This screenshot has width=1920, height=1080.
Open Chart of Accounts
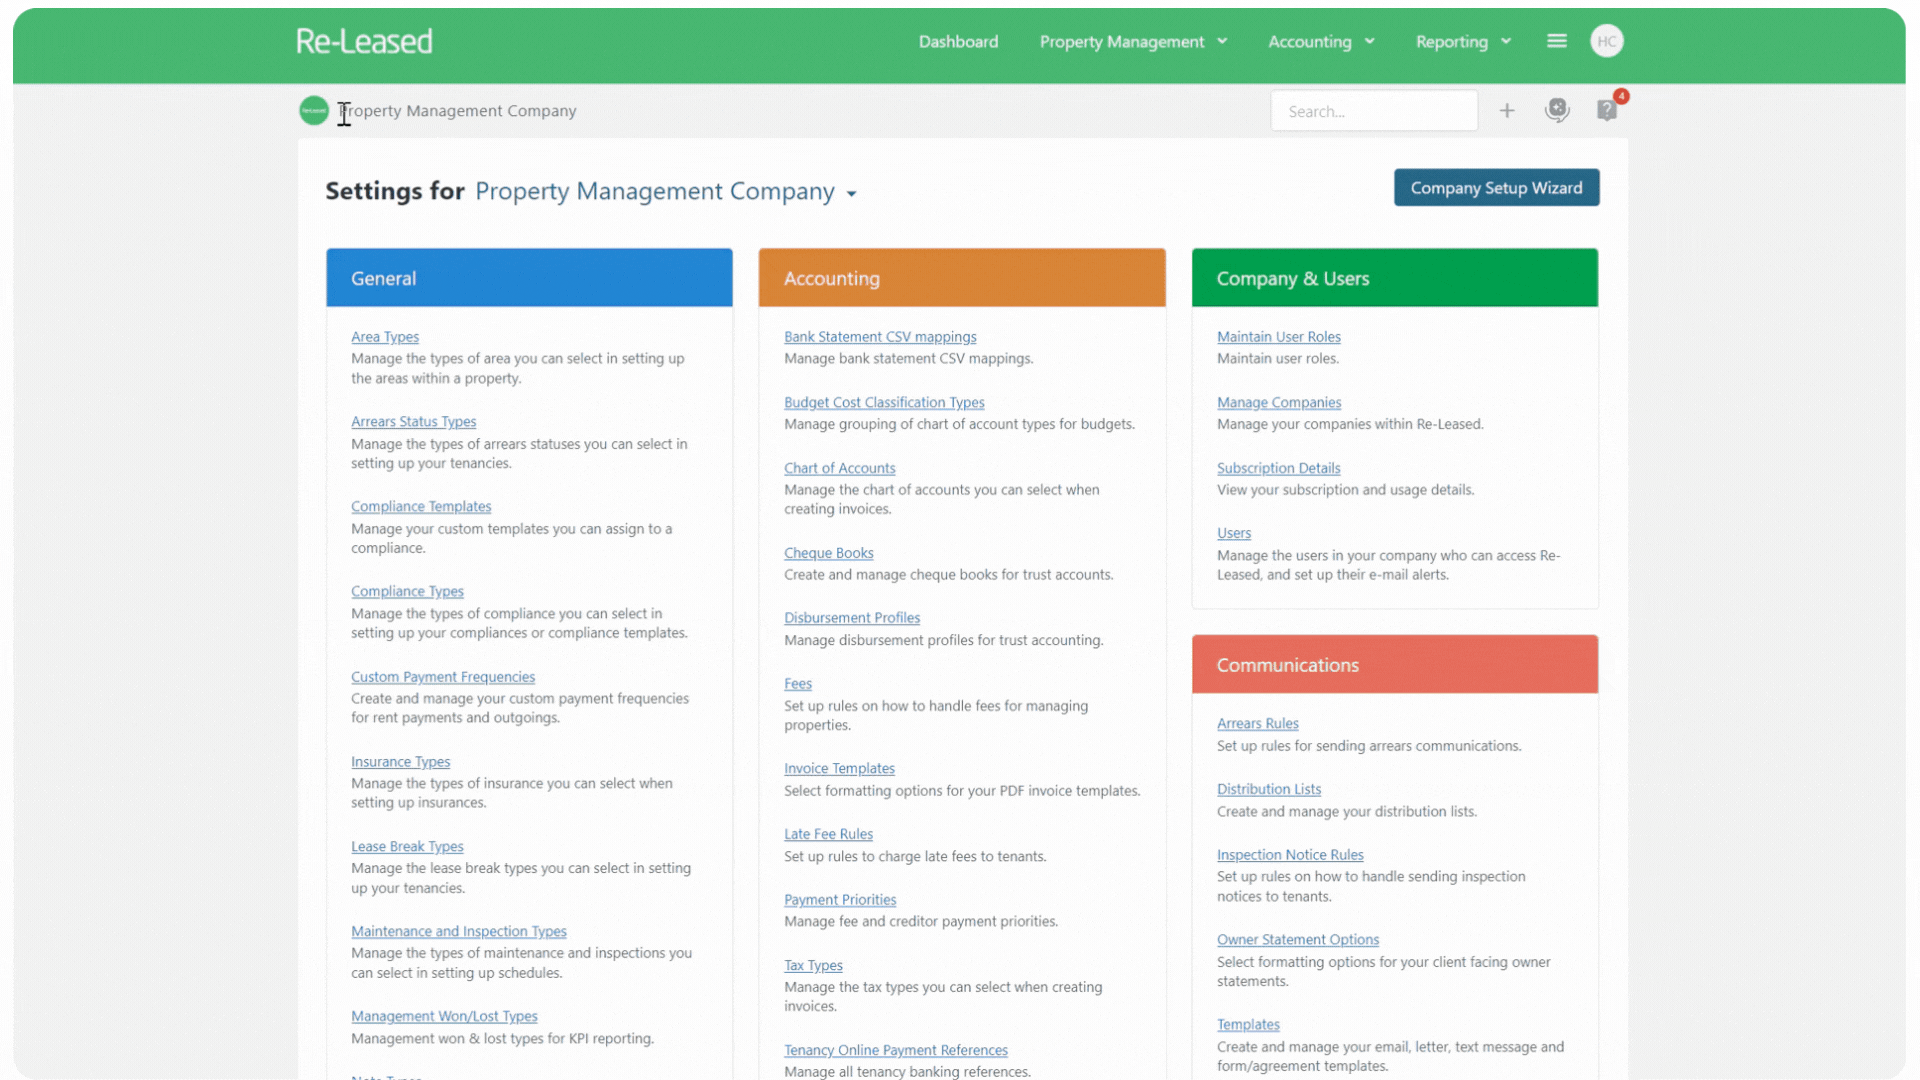pos(839,468)
